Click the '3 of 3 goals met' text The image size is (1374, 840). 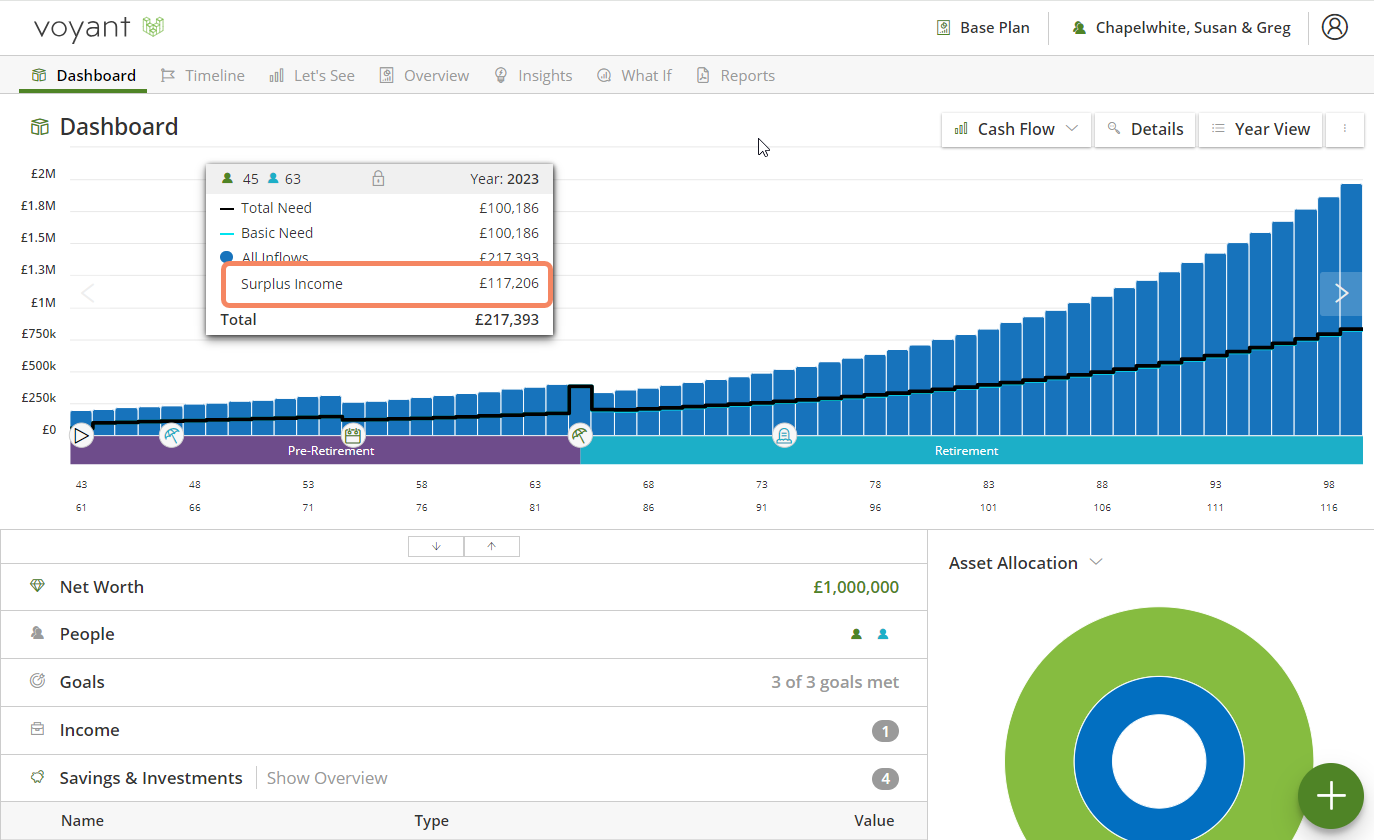835,682
